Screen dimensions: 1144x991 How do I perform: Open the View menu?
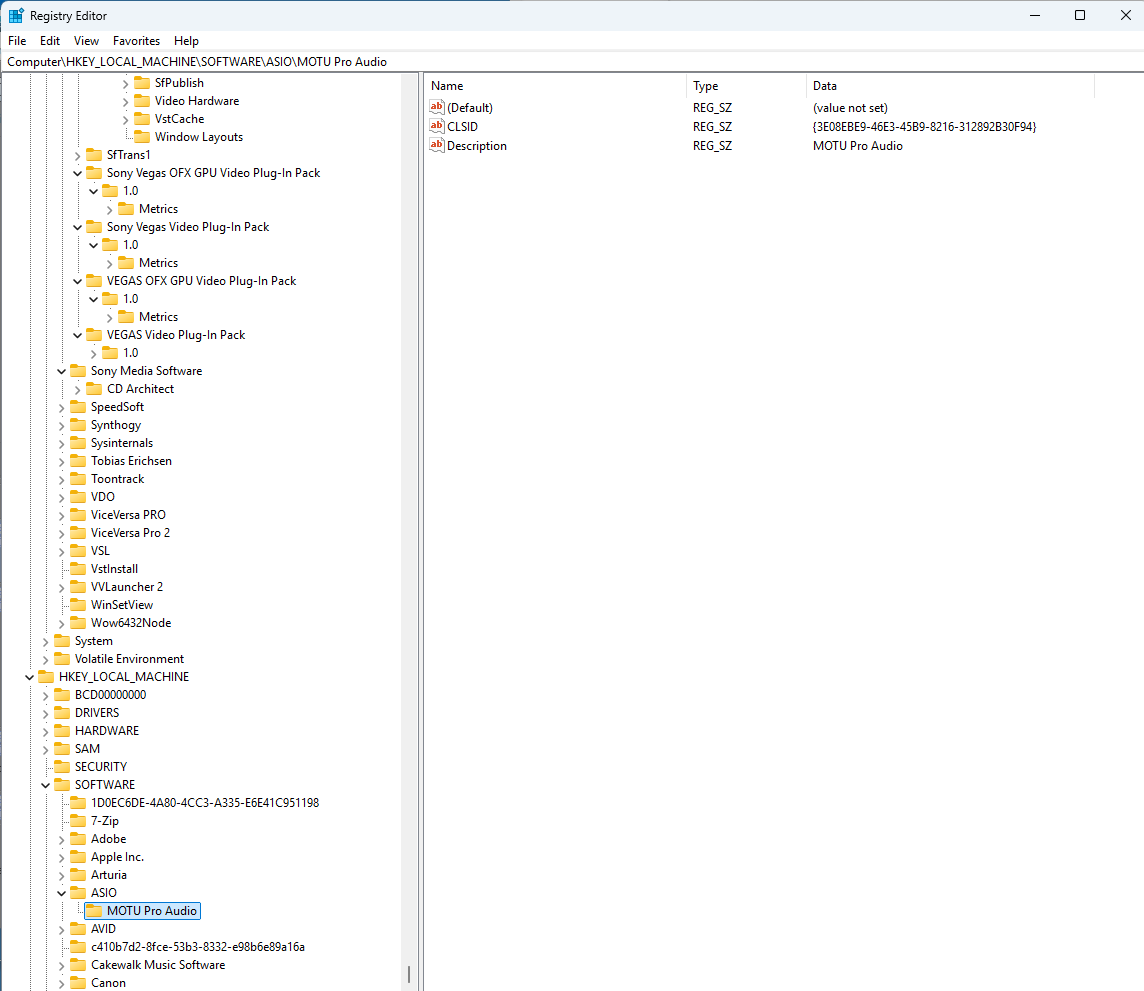pyautogui.click(x=86, y=41)
